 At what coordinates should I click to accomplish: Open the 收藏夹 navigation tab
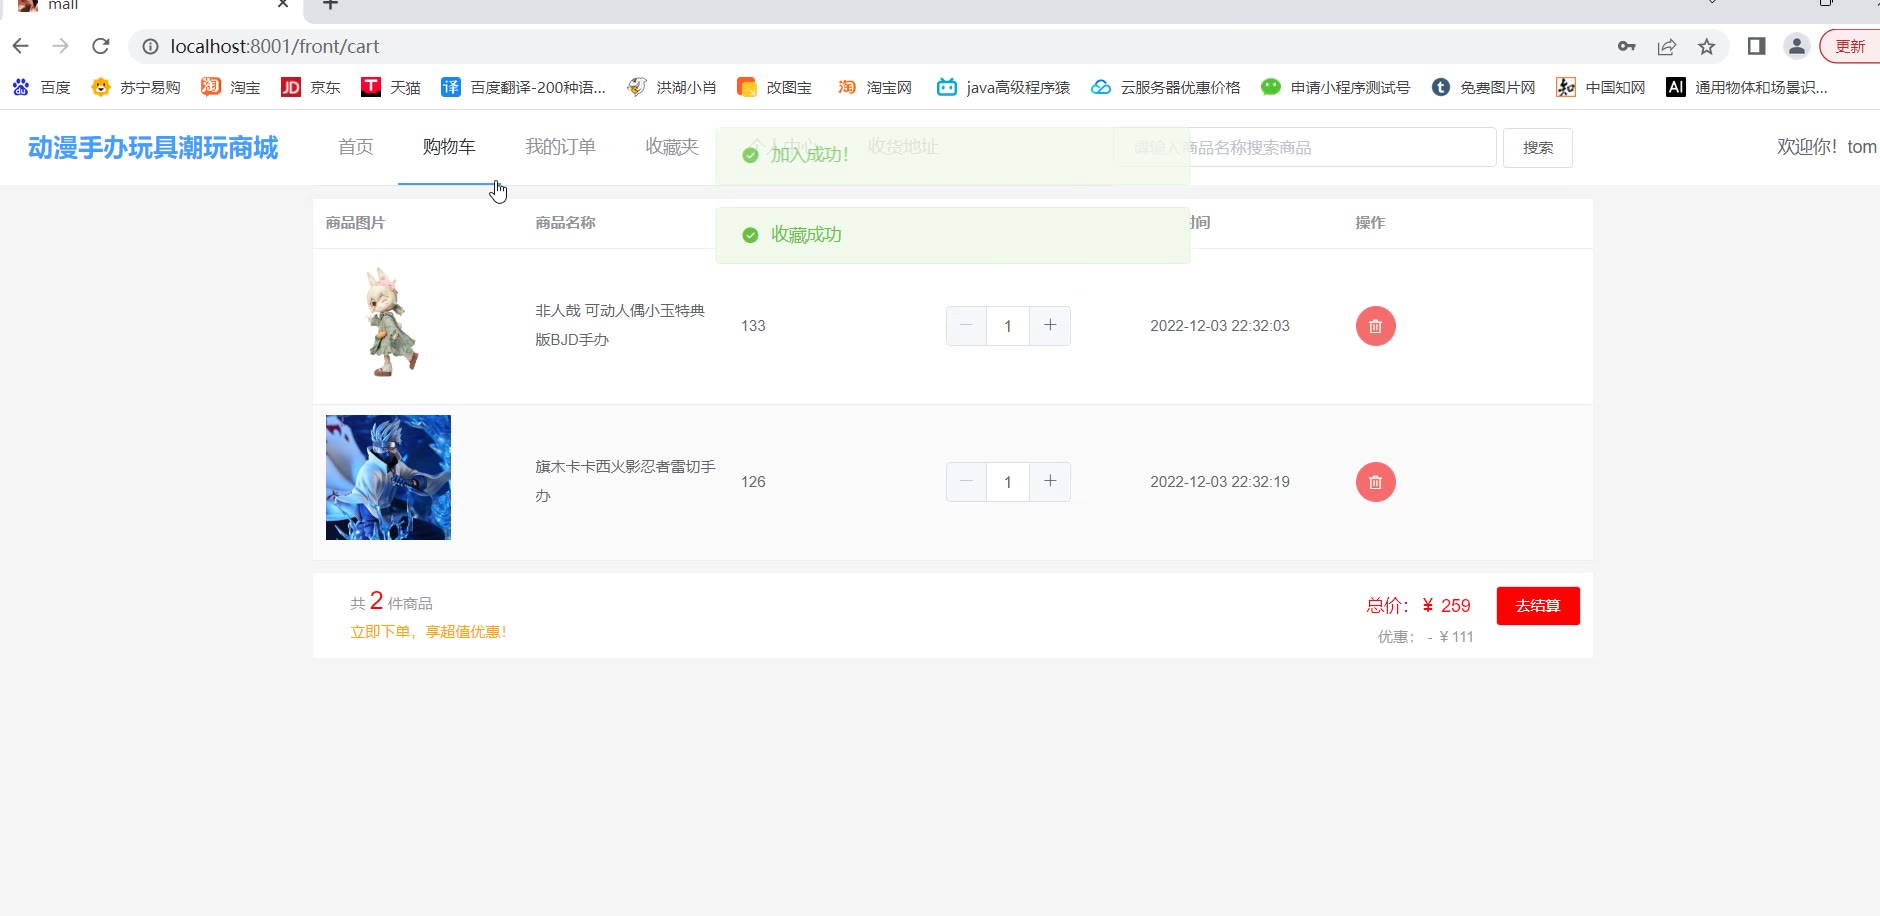click(x=672, y=147)
